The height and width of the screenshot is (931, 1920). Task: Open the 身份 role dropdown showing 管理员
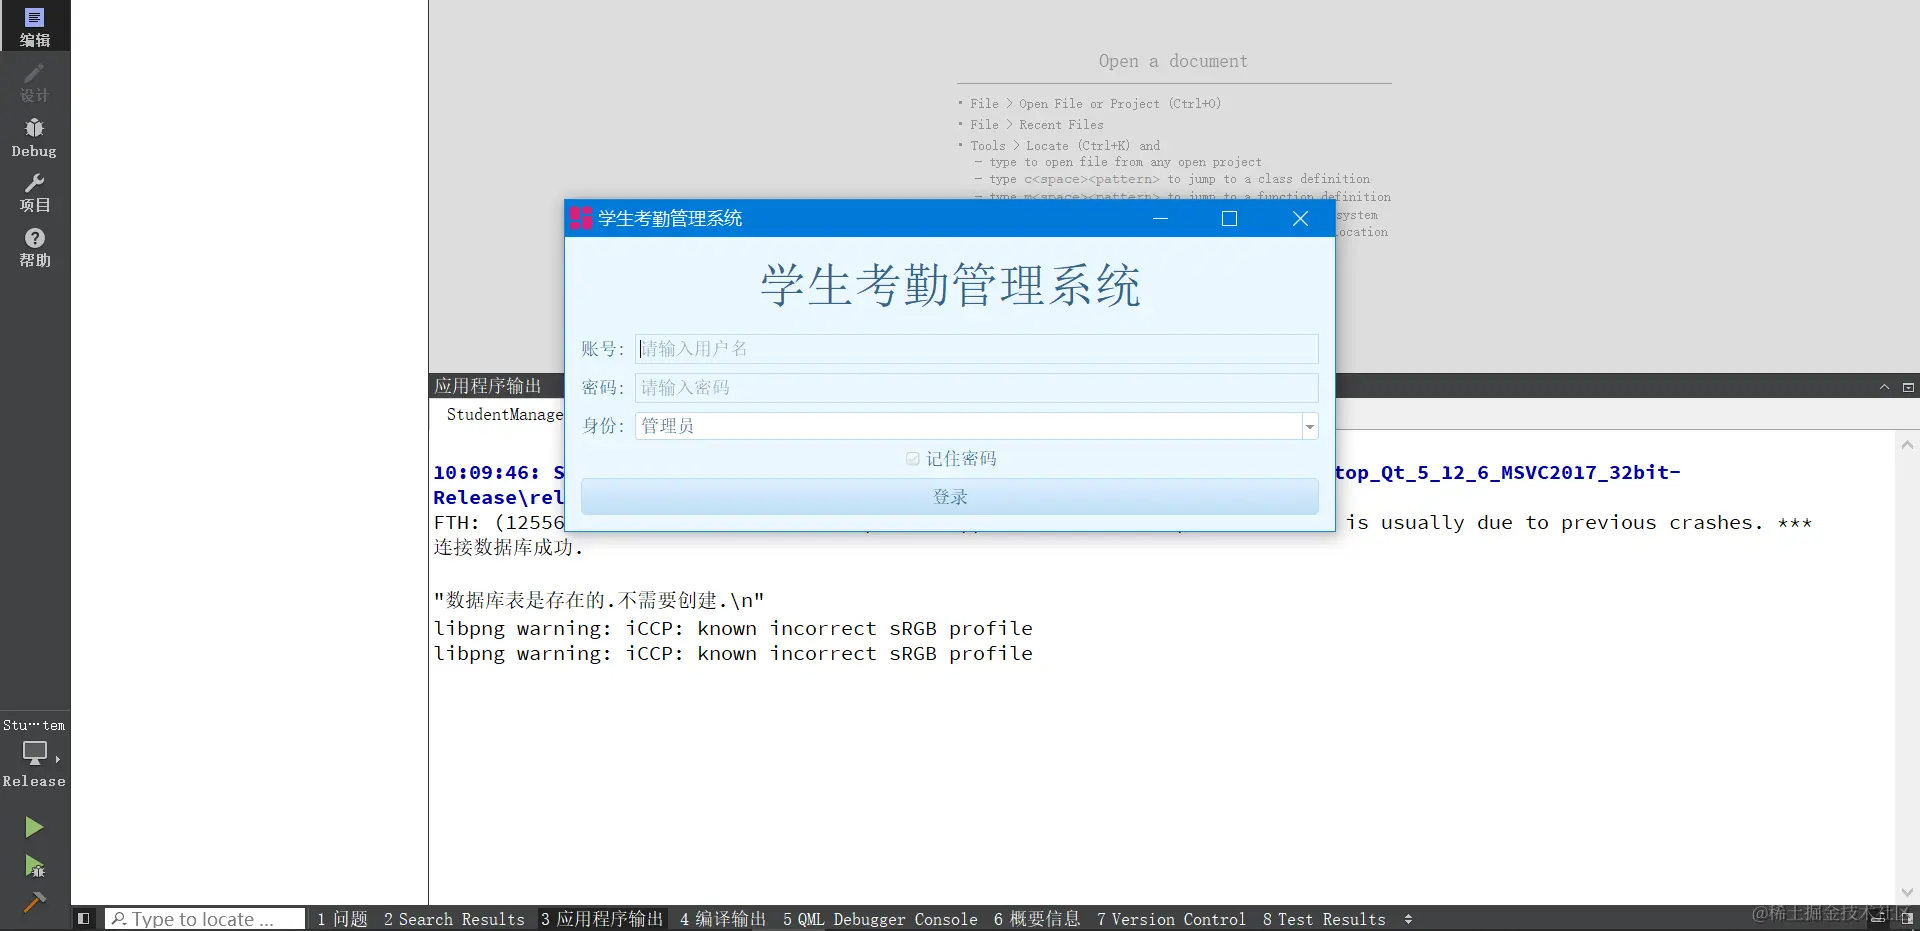(976, 426)
